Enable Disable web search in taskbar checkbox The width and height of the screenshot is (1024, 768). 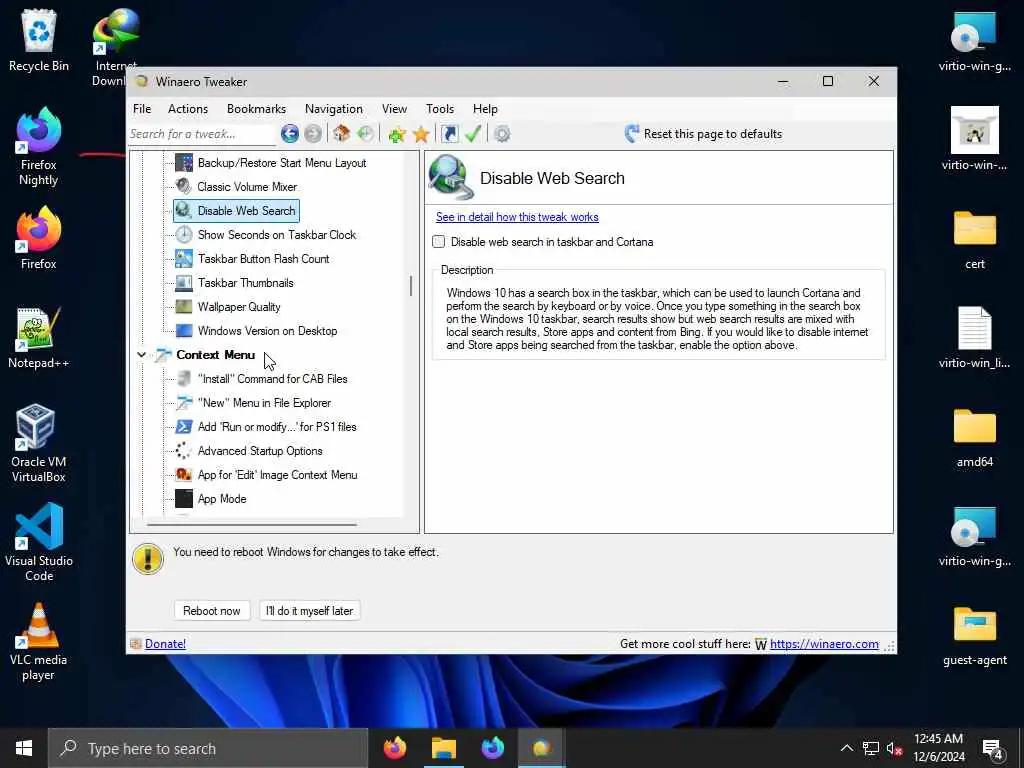pos(439,242)
